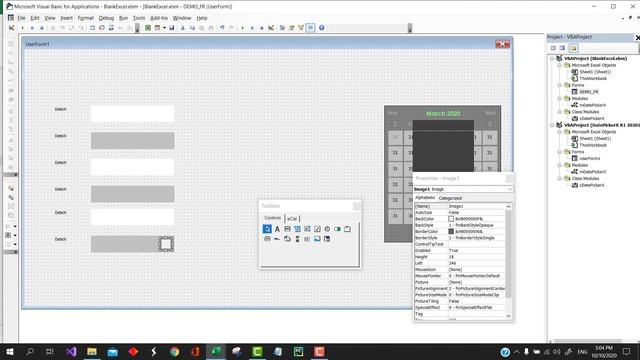640x360 pixels.
Task: Open the Insert menu
Action: (x=66, y=18)
